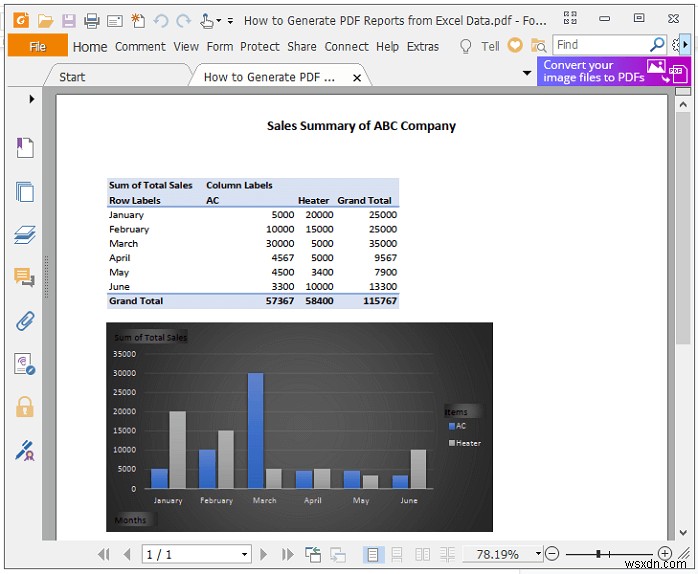698x574 pixels.
Task: Open the Connect ribbon tab
Action: [x=346, y=46]
